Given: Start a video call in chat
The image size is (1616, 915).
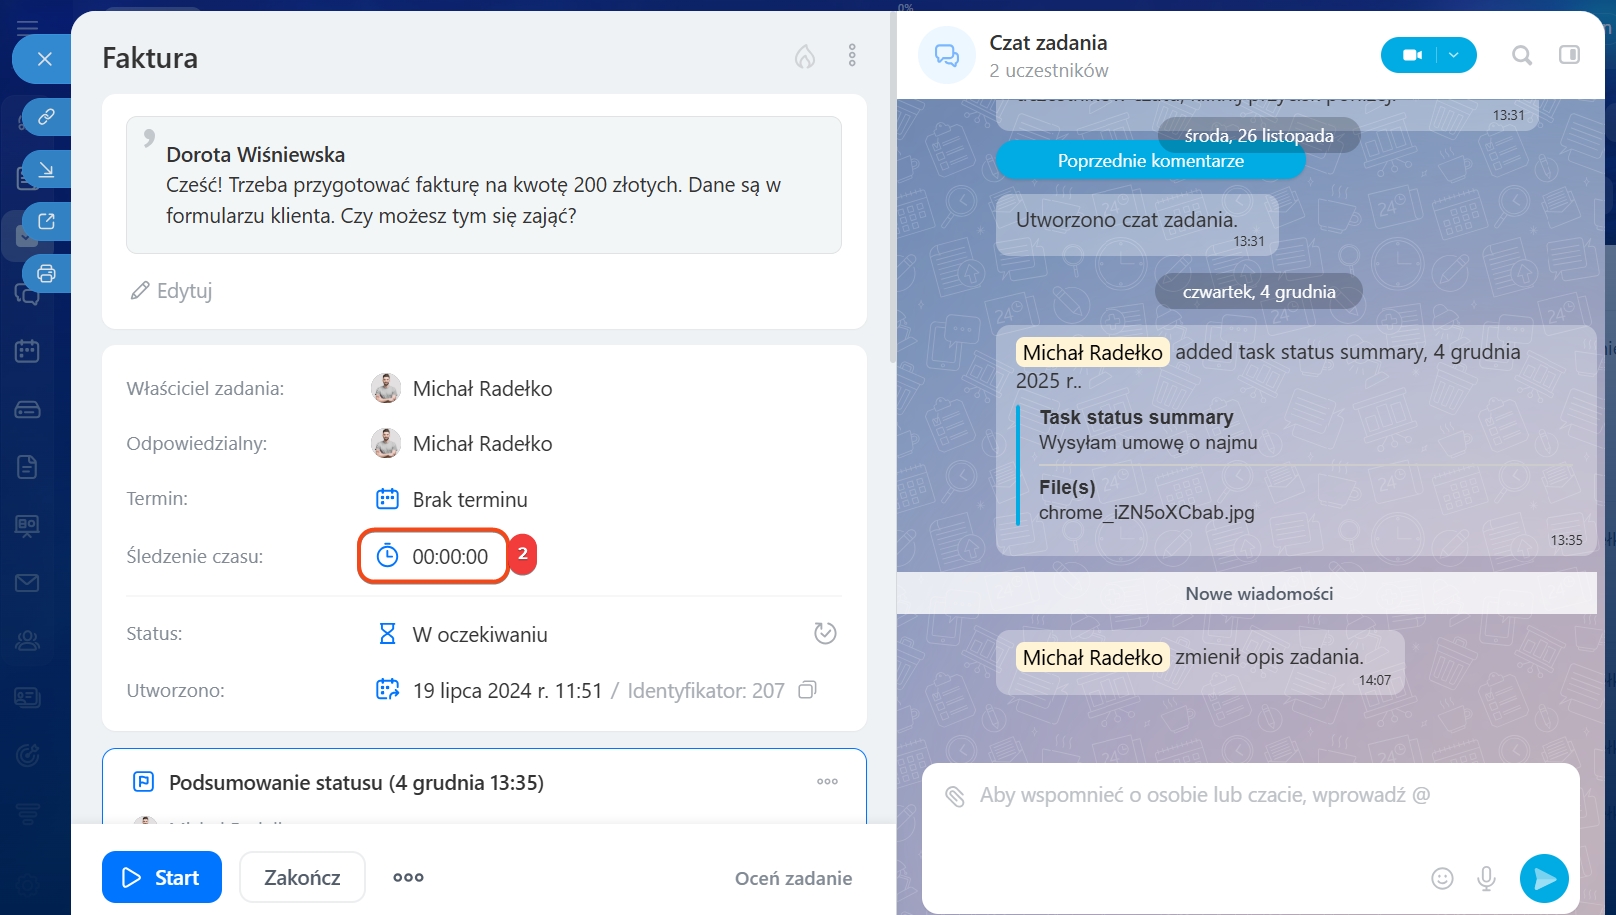Looking at the screenshot, I should [x=1411, y=55].
